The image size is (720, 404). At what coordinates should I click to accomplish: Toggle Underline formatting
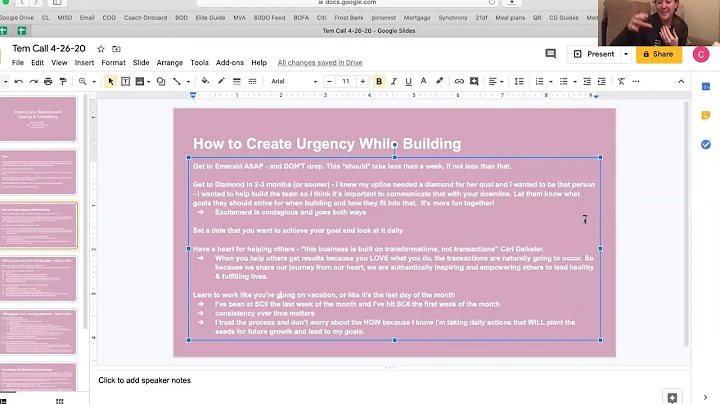click(x=408, y=81)
